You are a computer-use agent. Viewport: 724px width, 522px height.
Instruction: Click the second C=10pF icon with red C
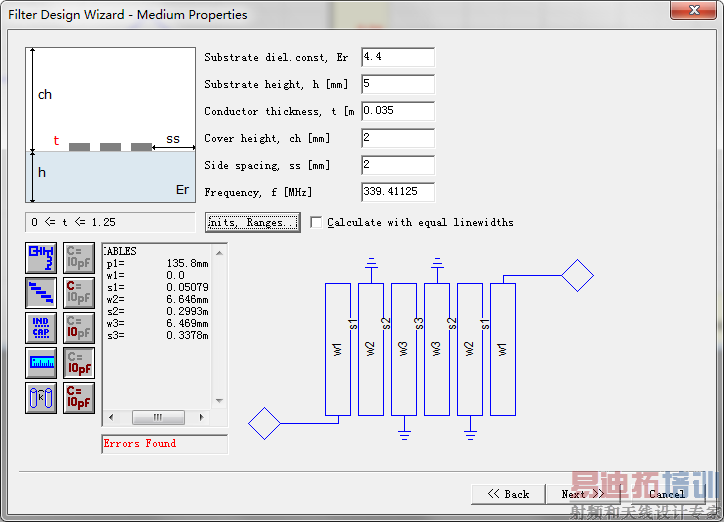click(79, 293)
